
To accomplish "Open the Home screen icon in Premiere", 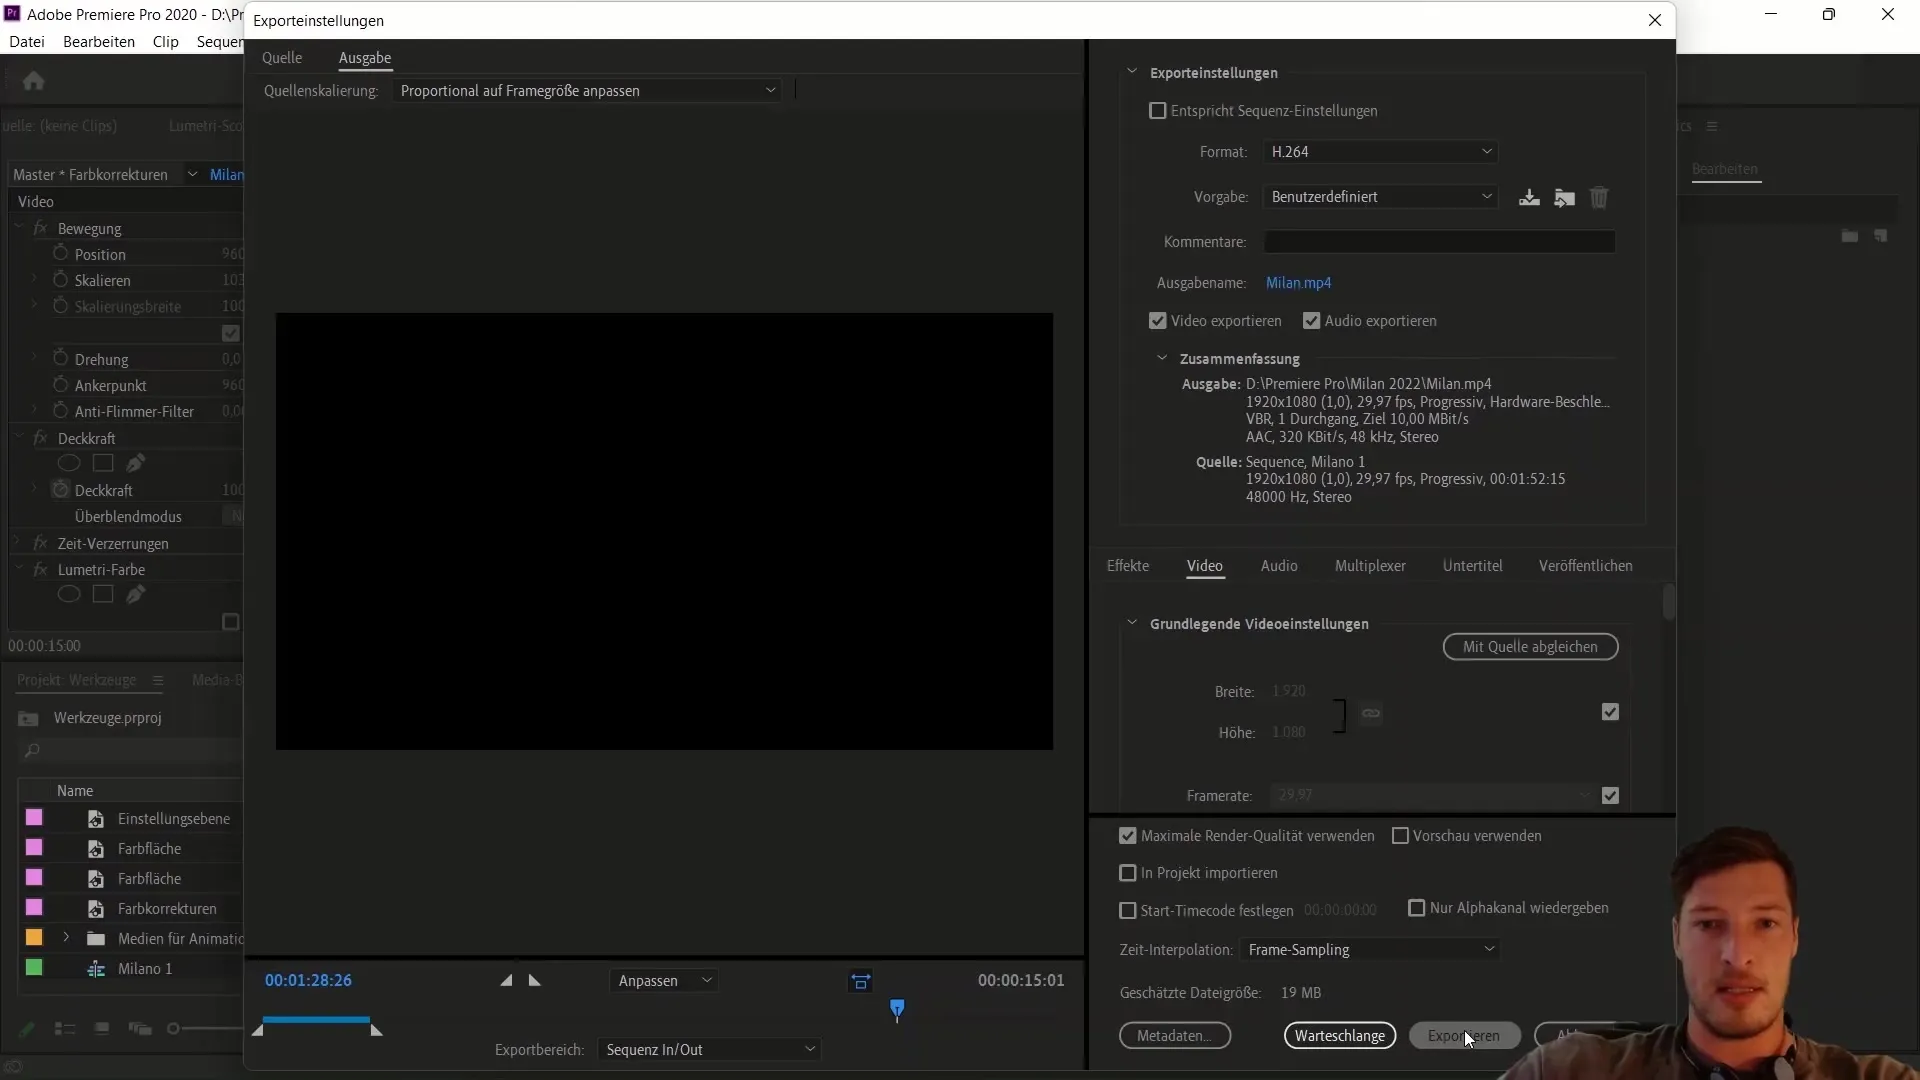I will (x=33, y=81).
